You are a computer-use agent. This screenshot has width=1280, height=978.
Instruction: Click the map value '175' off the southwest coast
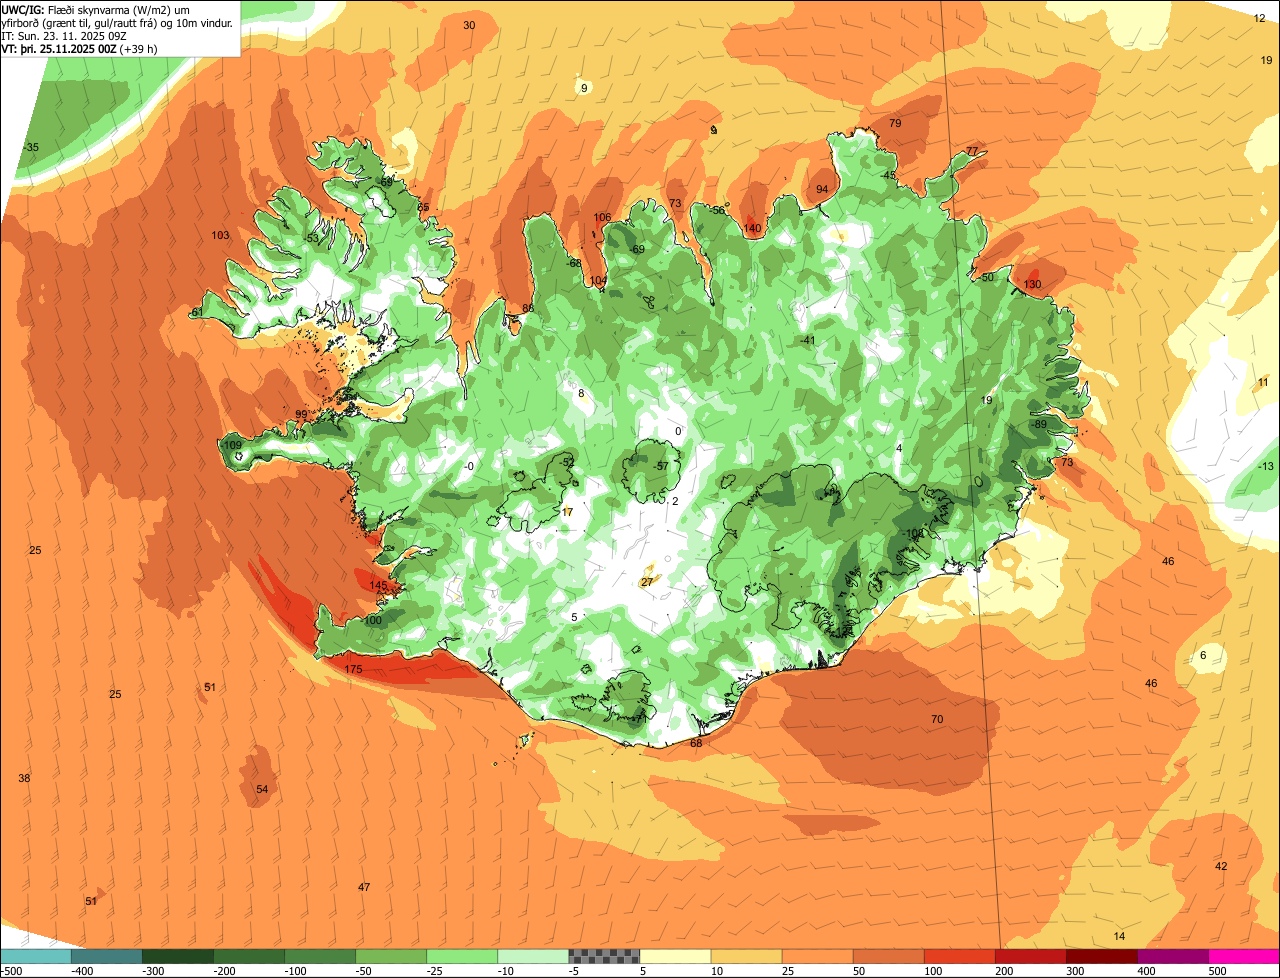353,669
